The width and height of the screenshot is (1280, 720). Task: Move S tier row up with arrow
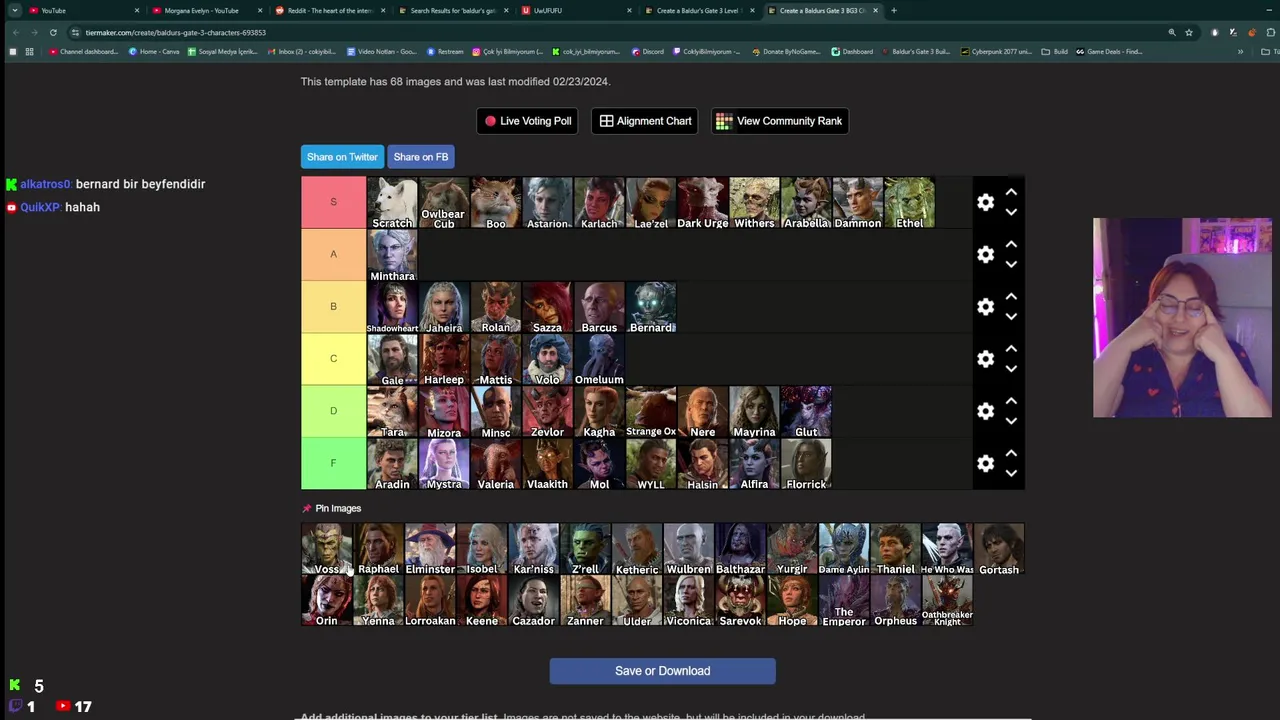tap(1011, 192)
